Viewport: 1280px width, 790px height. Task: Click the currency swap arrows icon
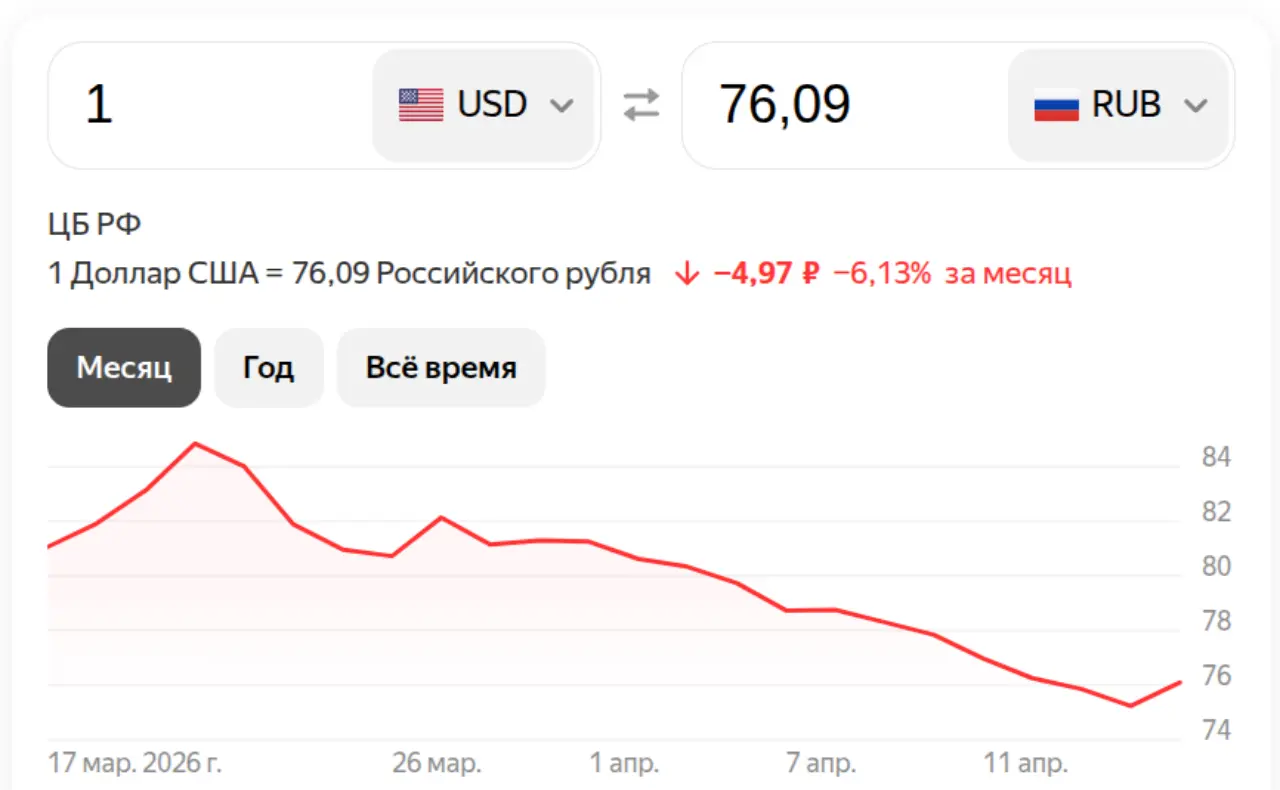click(641, 104)
